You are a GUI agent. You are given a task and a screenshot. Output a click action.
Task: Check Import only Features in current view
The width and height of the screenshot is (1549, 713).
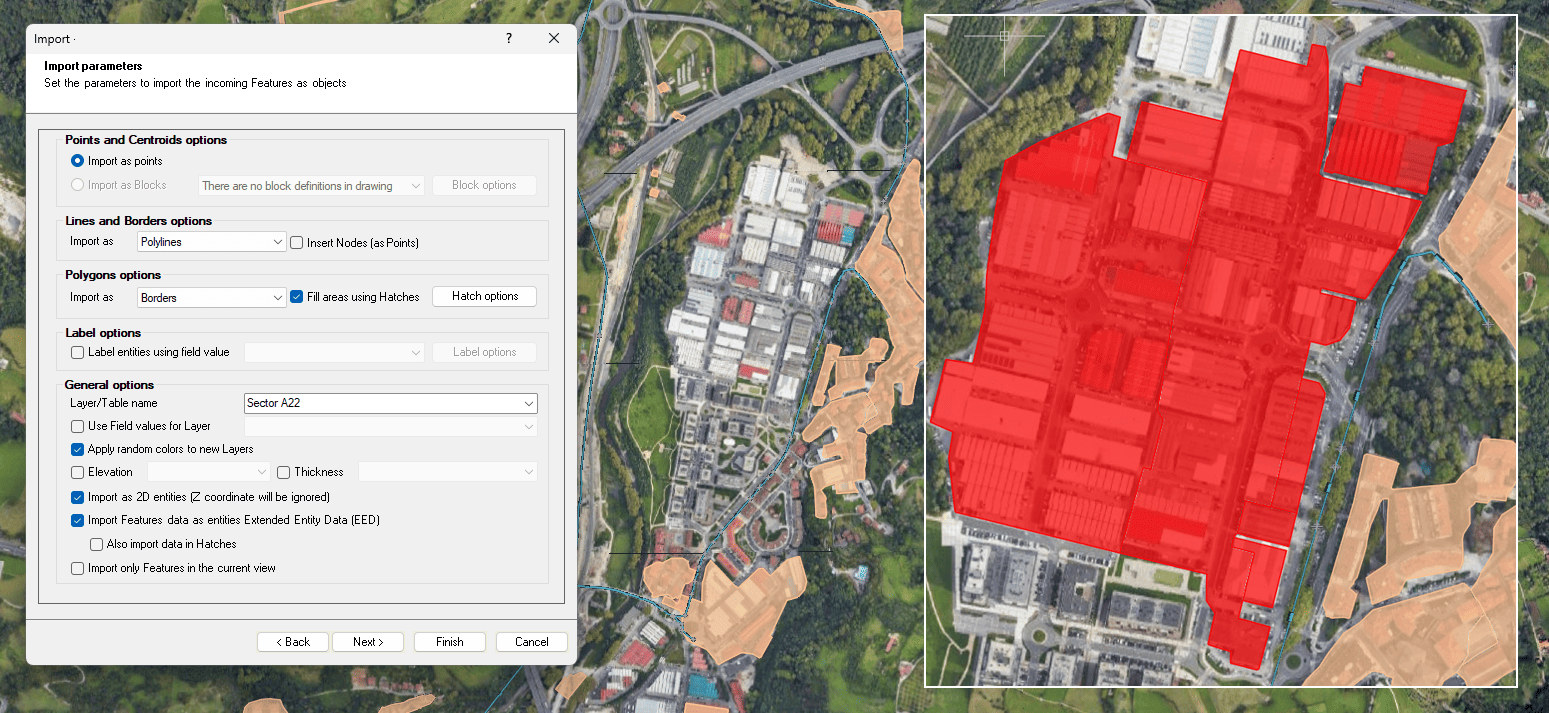78,568
